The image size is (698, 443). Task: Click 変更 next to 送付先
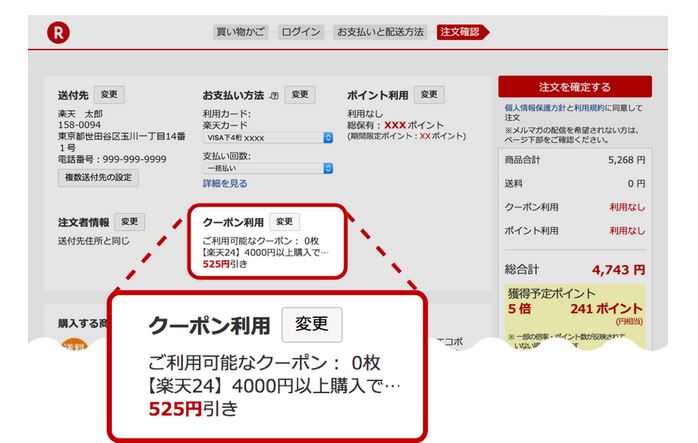[109, 95]
